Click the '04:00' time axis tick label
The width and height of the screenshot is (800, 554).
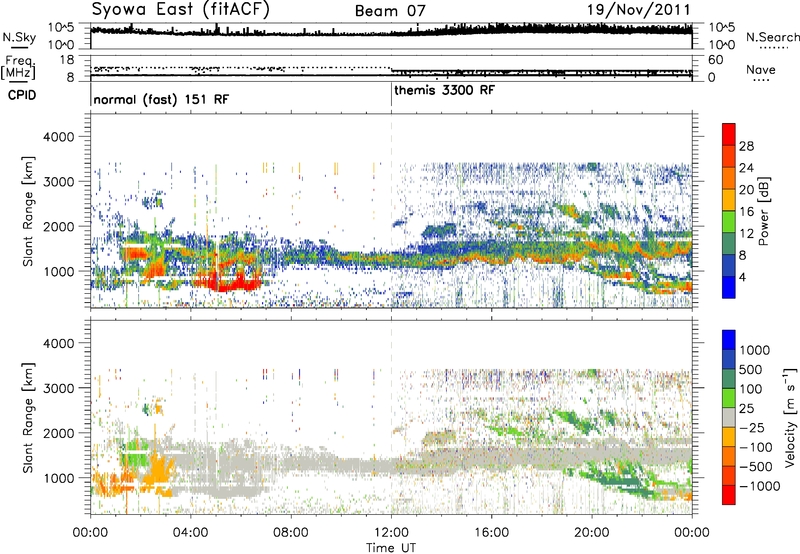(190, 533)
